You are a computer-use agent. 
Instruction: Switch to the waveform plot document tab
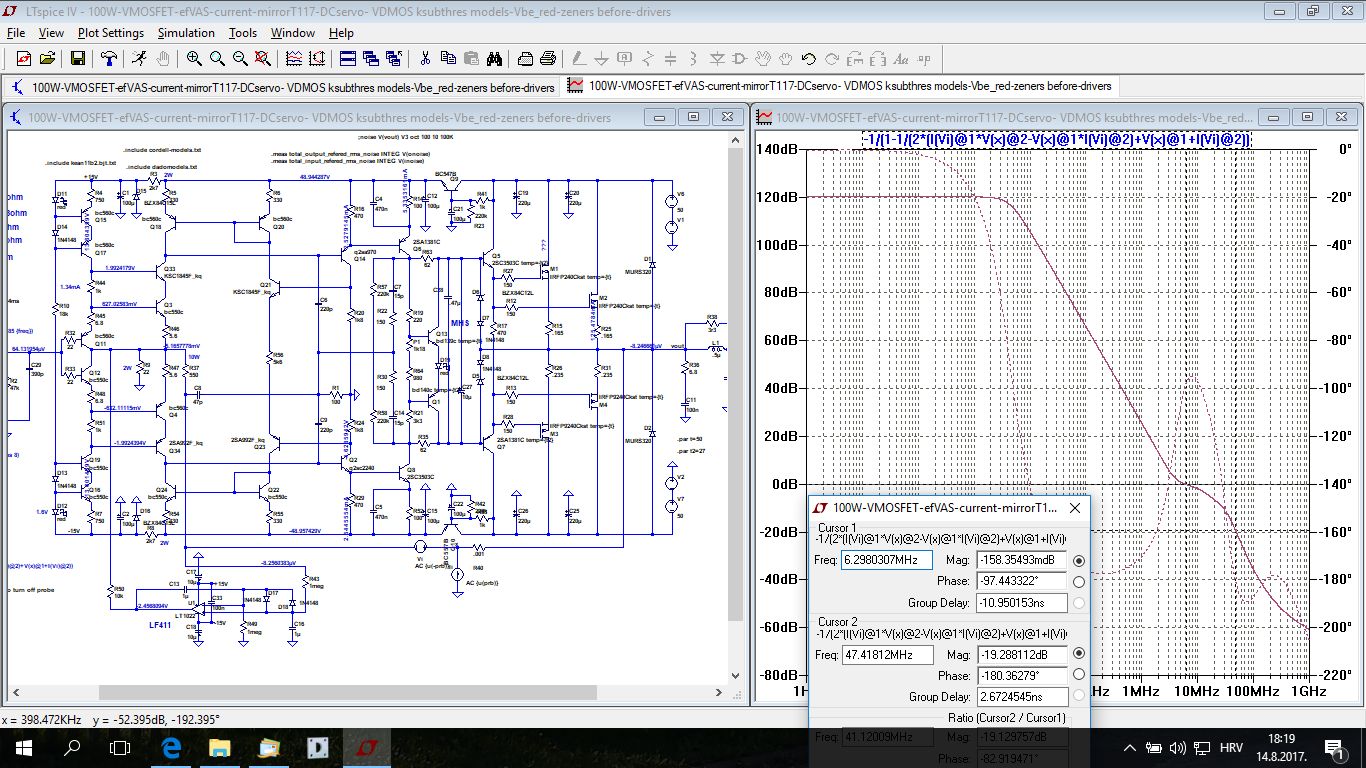(840, 87)
